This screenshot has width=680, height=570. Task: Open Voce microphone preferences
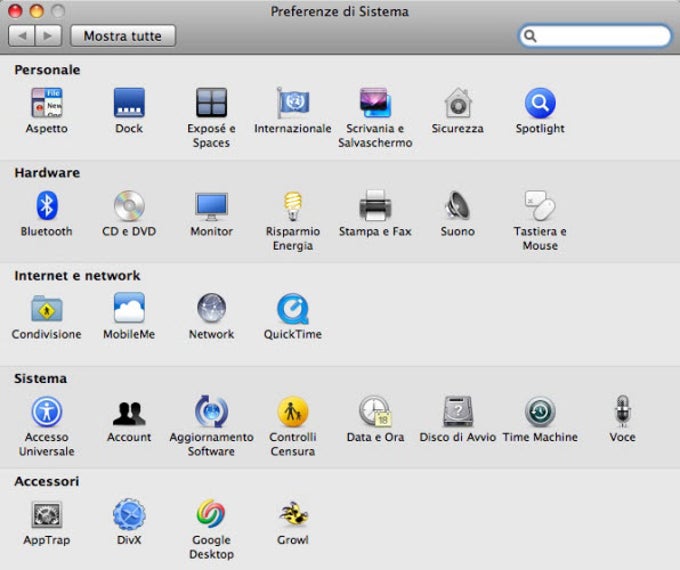click(622, 411)
